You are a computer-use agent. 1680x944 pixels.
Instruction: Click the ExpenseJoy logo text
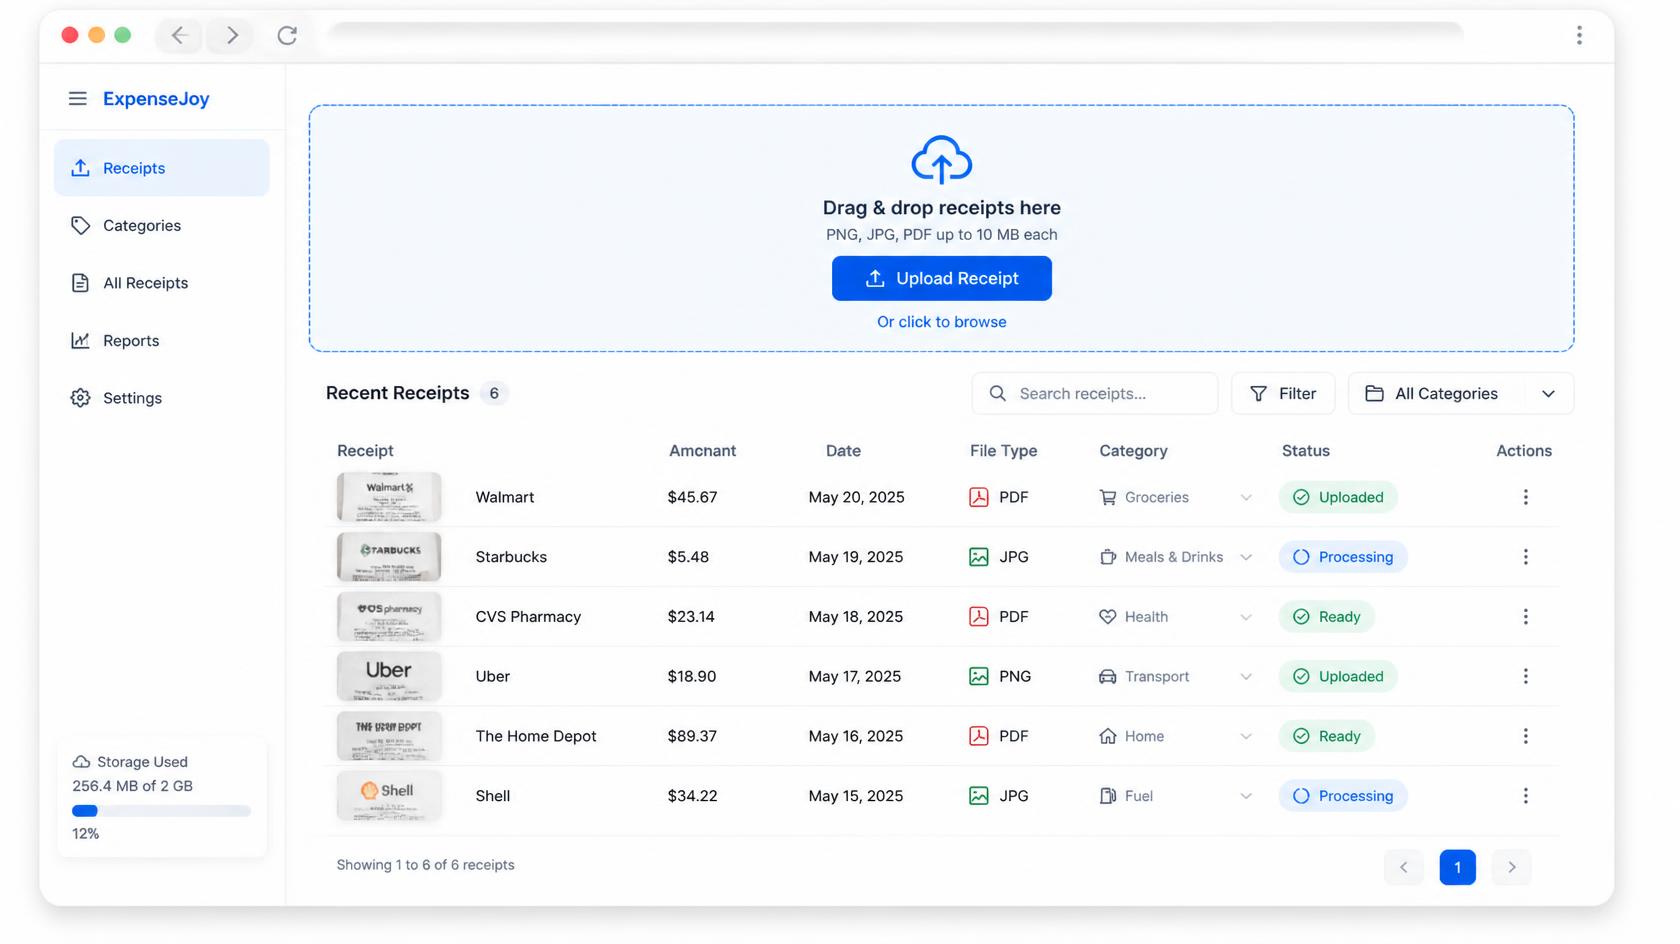pos(156,99)
